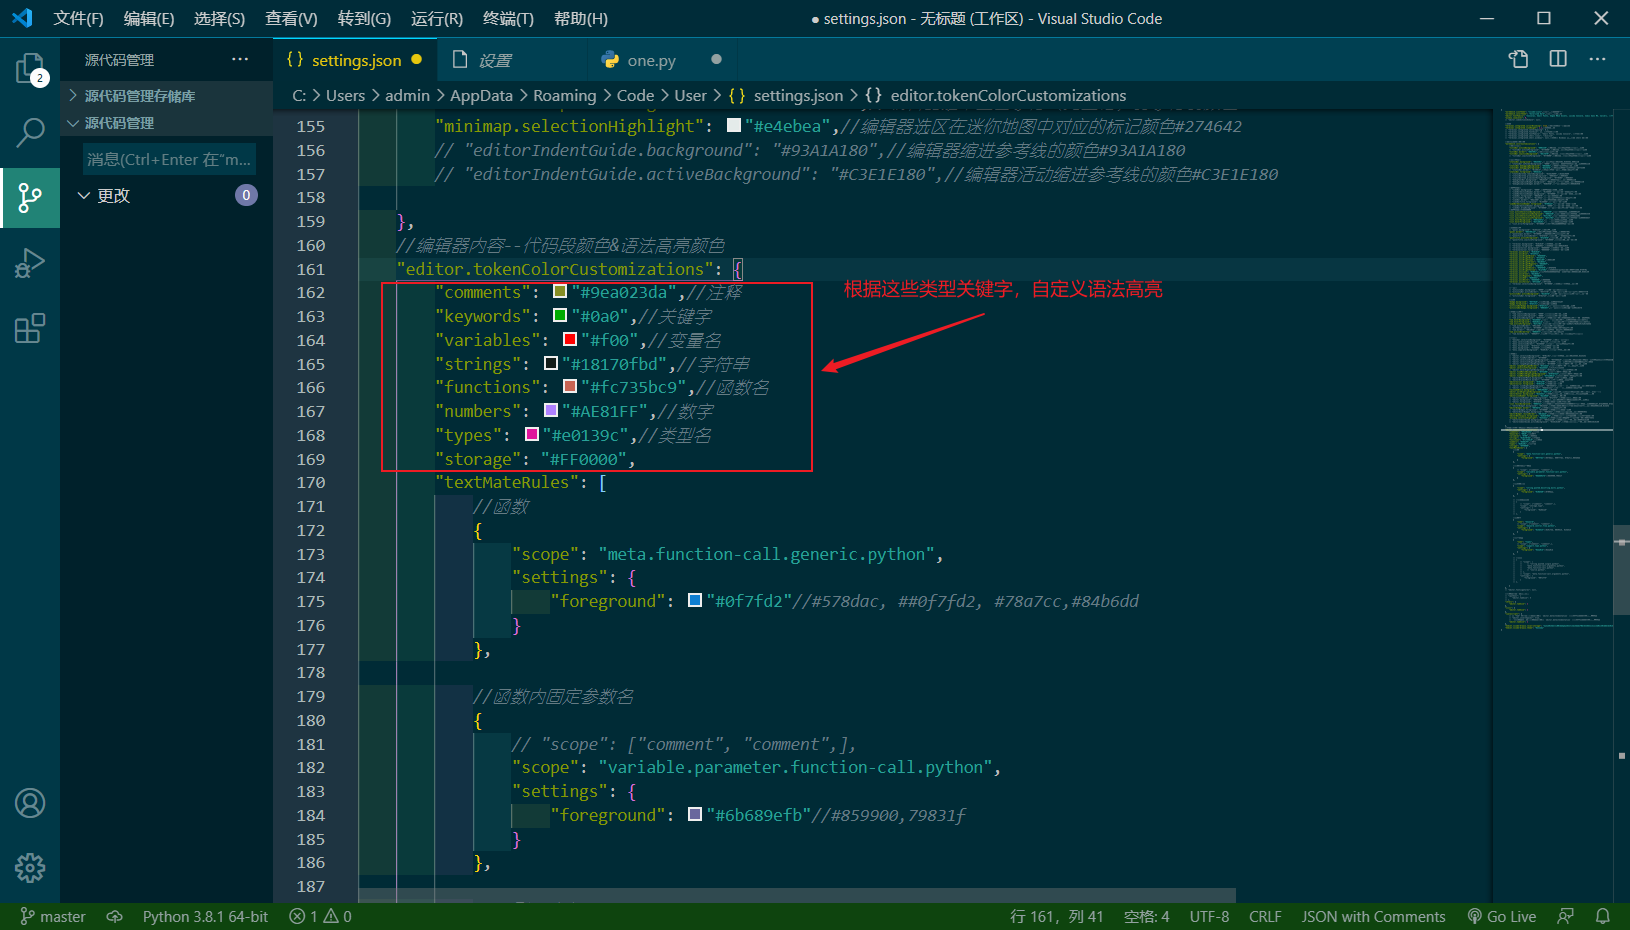The height and width of the screenshot is (930, 1630).
Task: Click the feedback icon in status bar
Action: tap(1566, 916)
